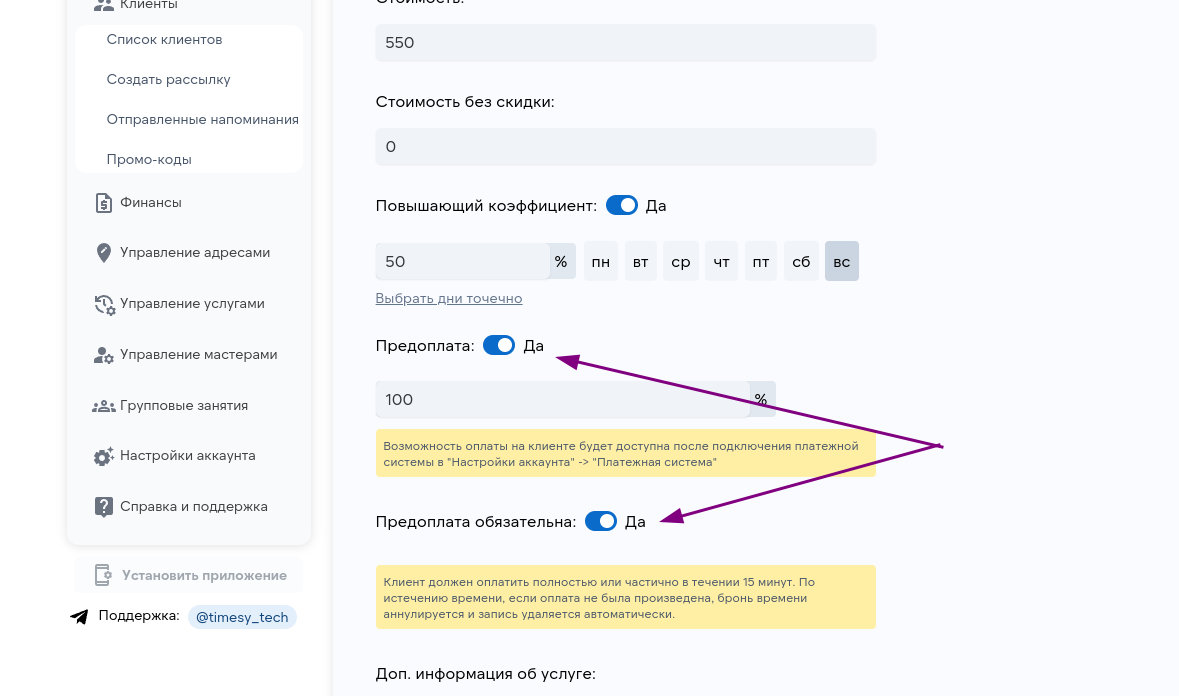
Task: Open the Управление услугами services icon
Action: (x=105, y=303)
